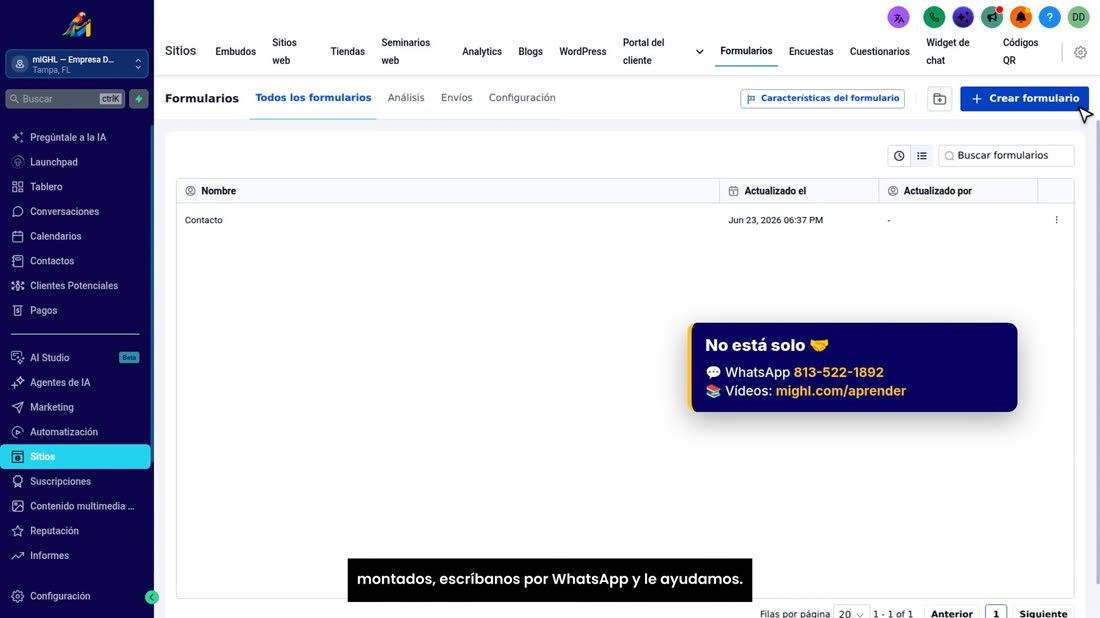1100x618 pixels.
Task: Click the Buscar formularios search field
Action: click(x=1006, y=156)
